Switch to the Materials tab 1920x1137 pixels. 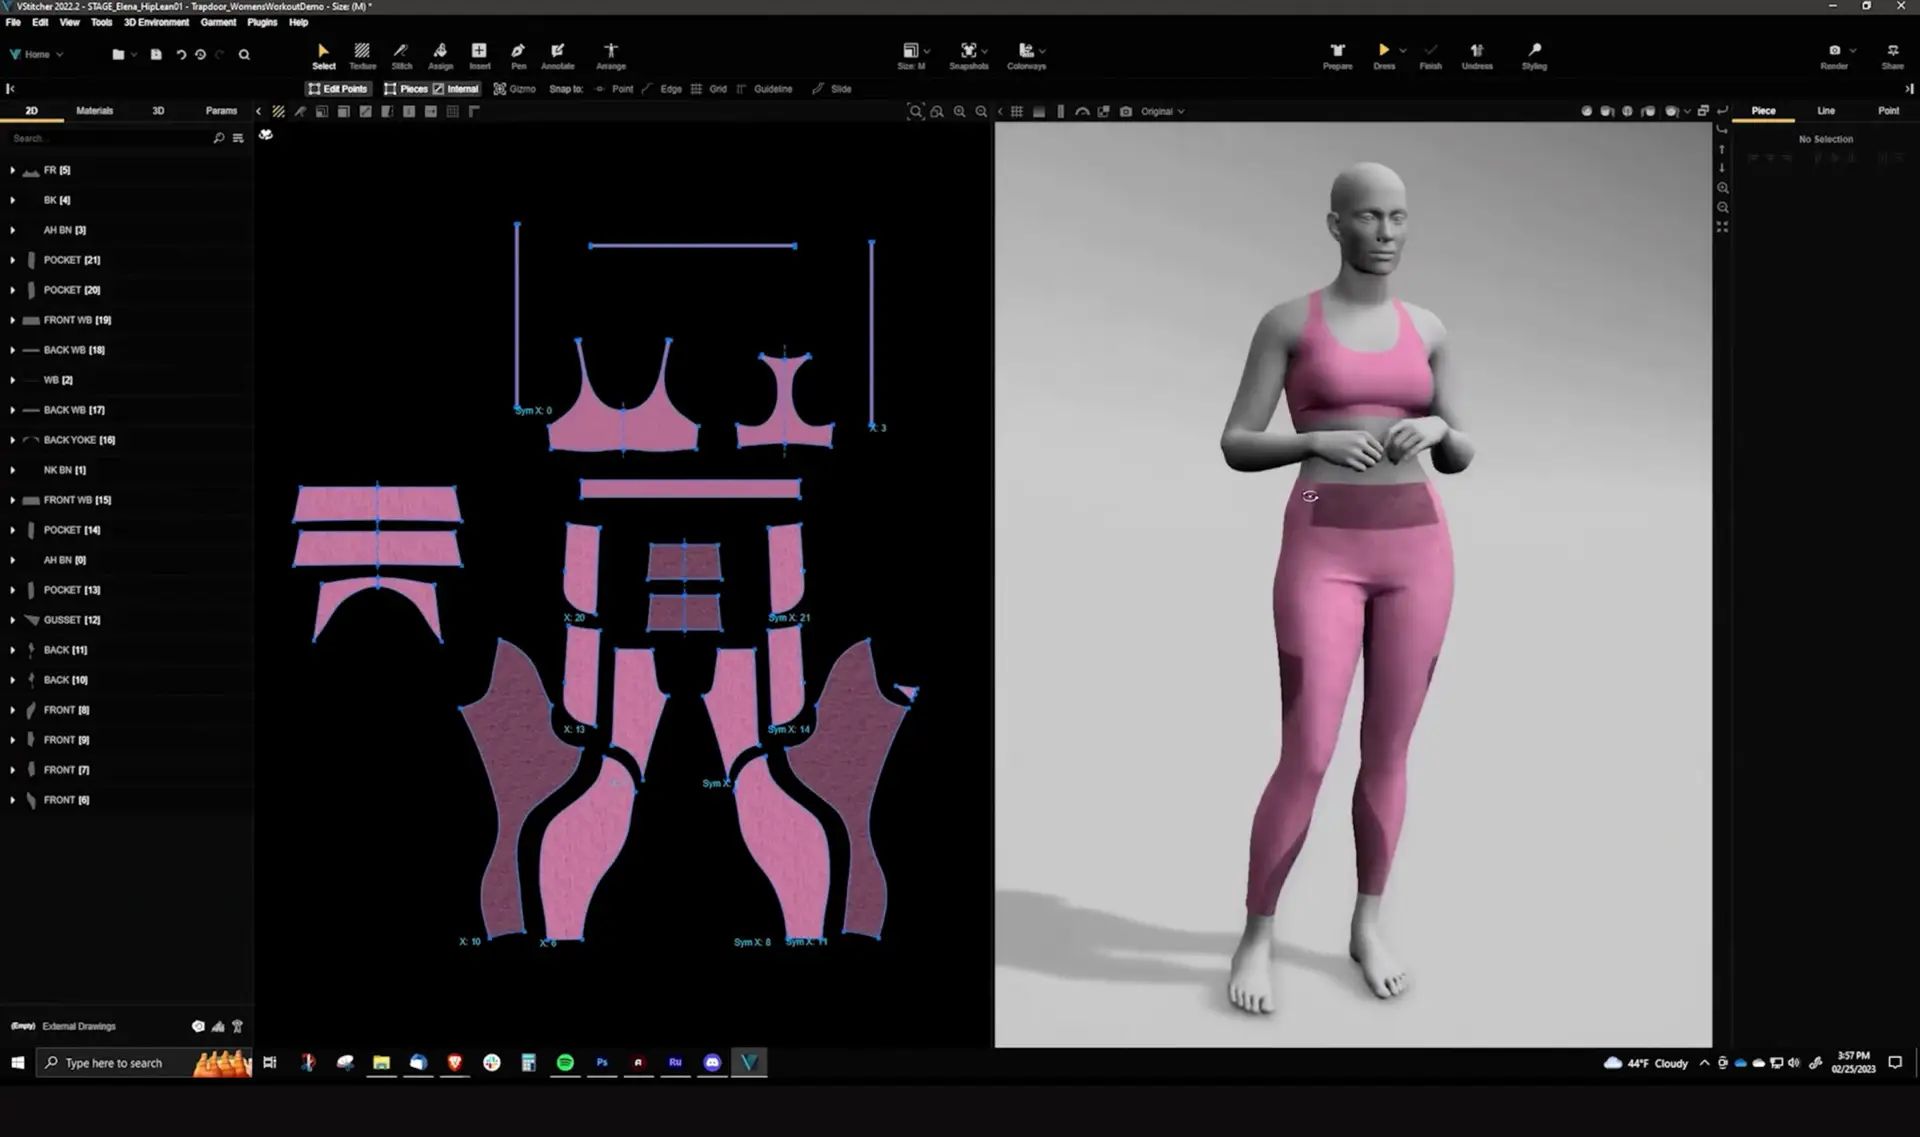94,111
